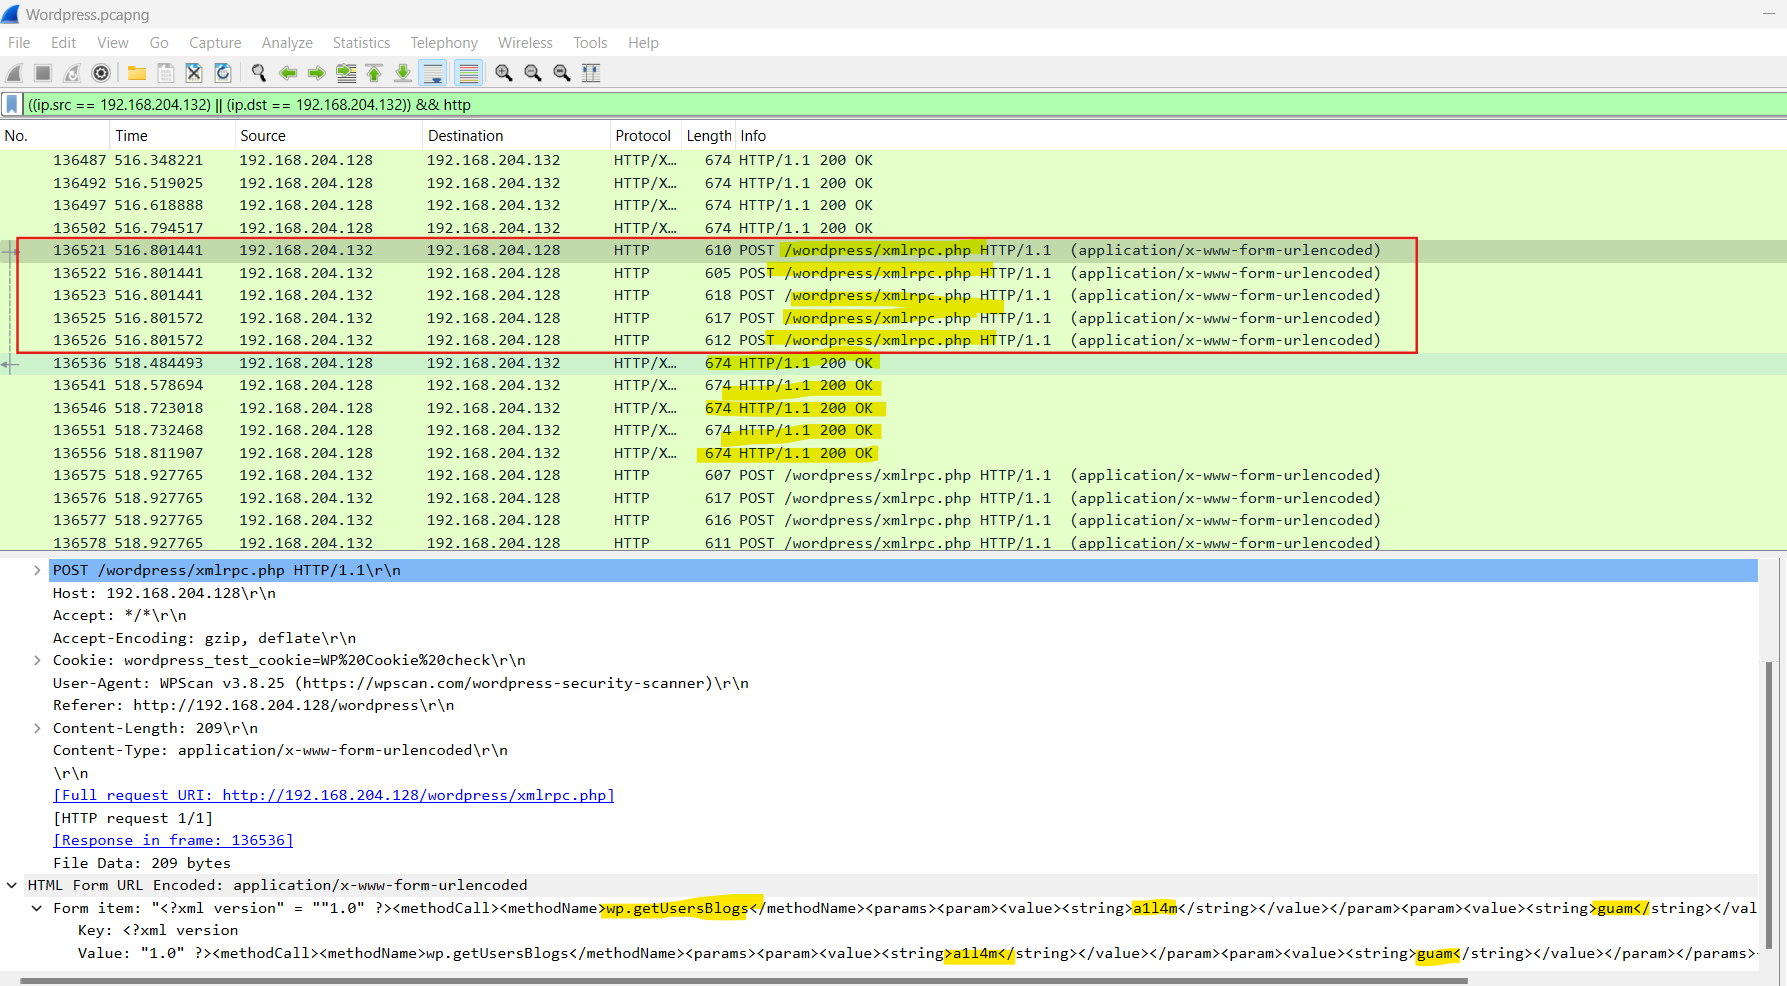Open a capture file with folder icon
1787x986 pixels.
click(137, 73)
